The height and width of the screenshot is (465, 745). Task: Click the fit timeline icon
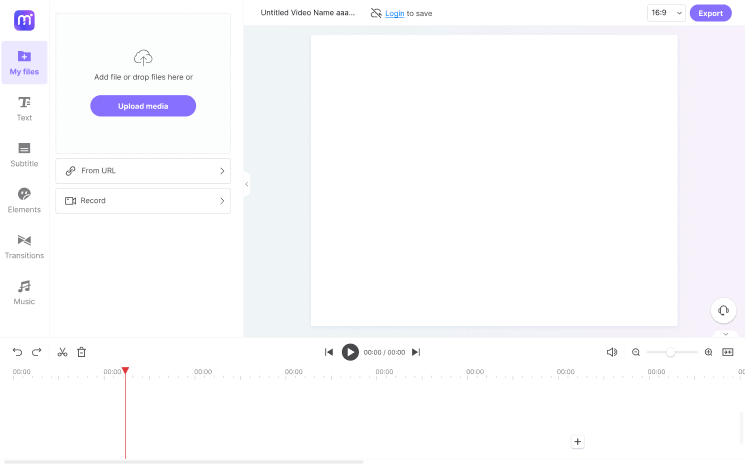(728, 352)
